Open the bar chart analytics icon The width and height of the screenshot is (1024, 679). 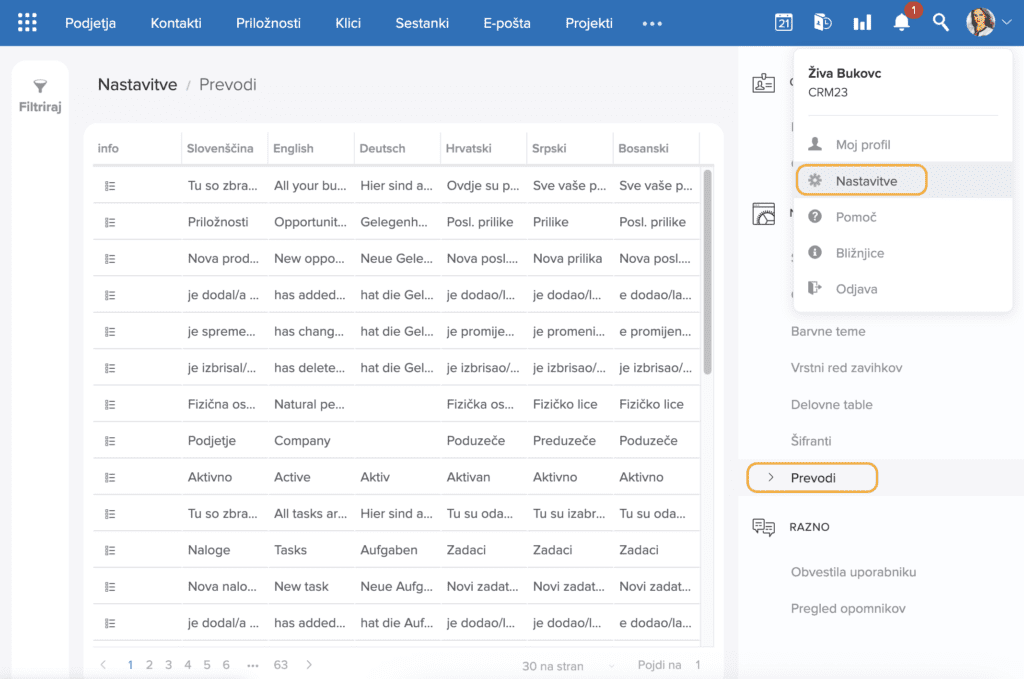pos(862,22)
